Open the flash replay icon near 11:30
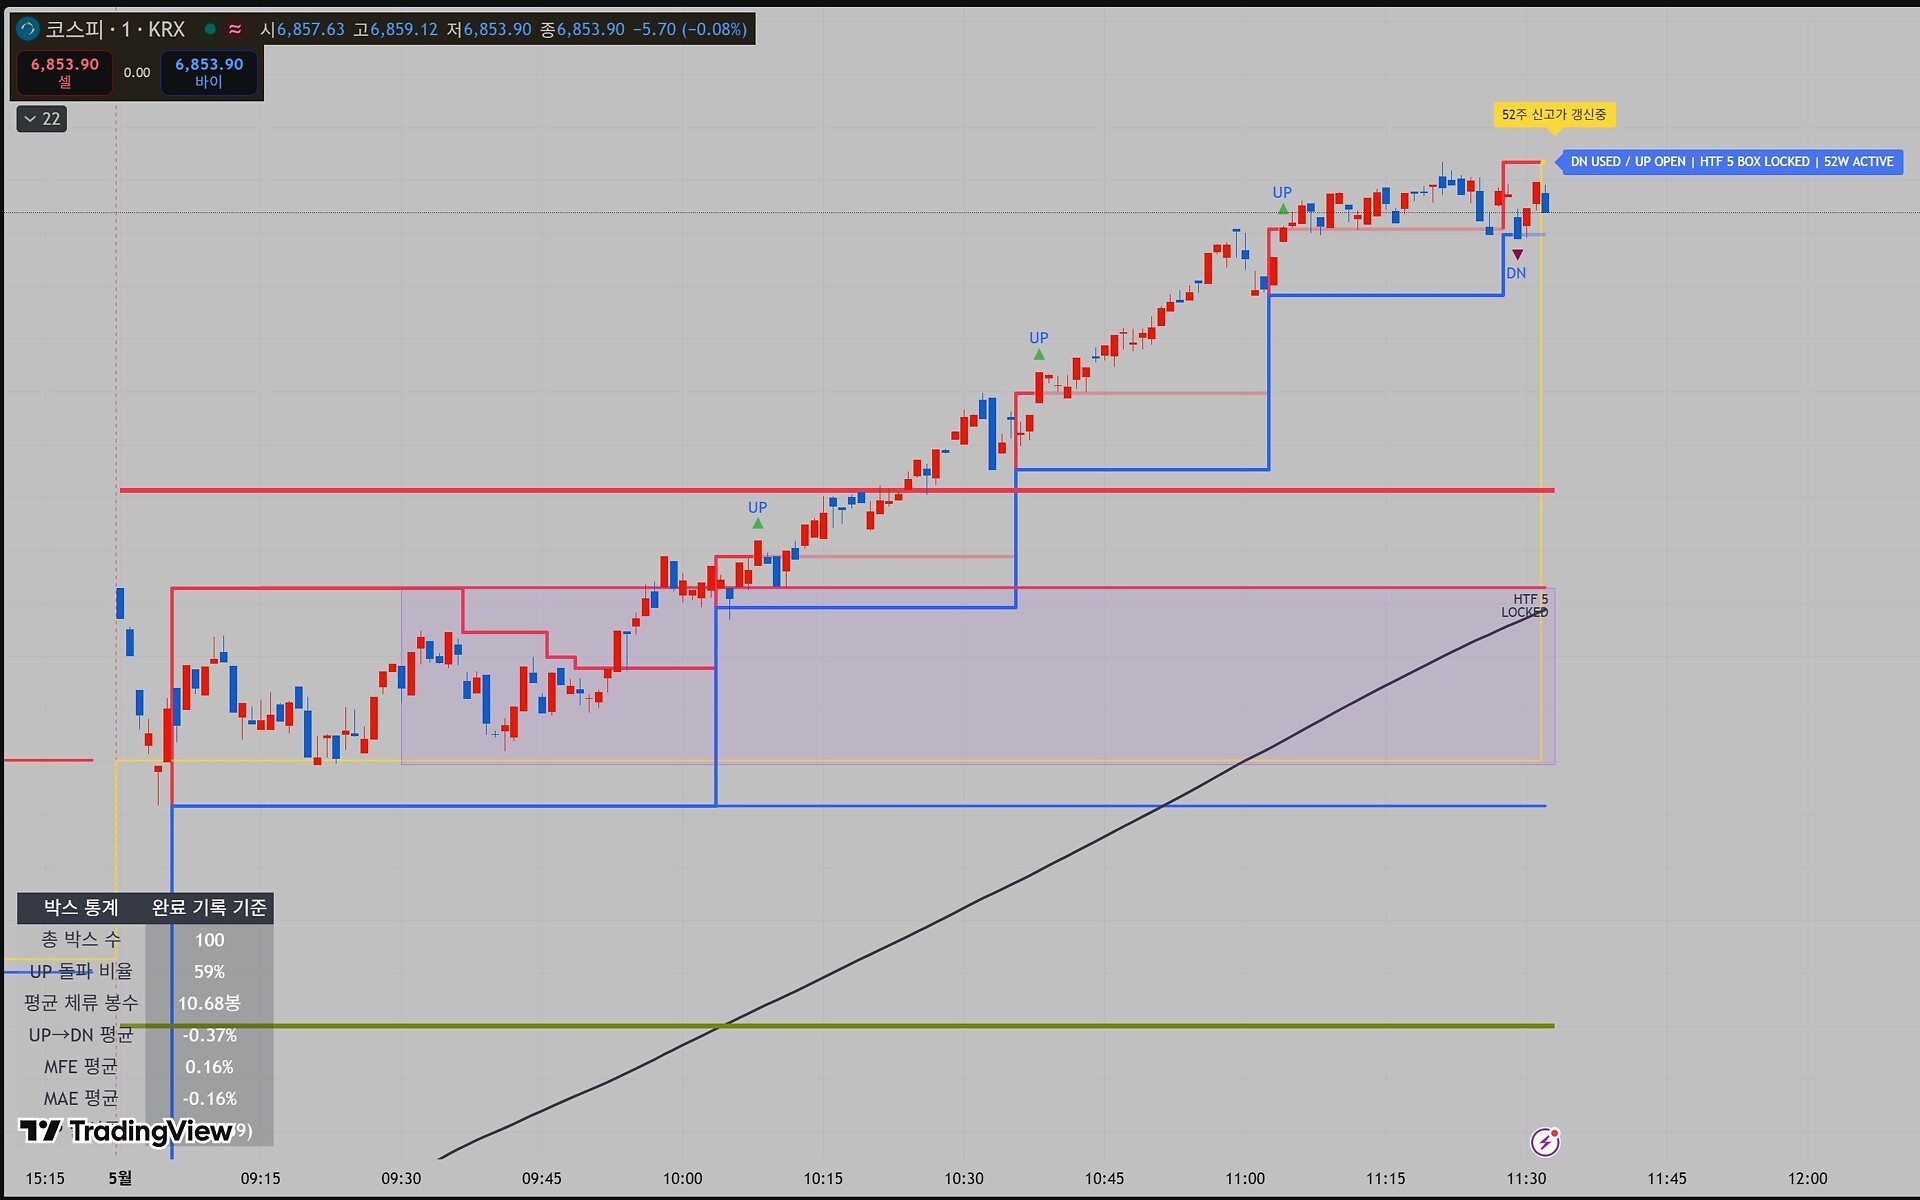The image size is (1920, 1200). 1545,1141
